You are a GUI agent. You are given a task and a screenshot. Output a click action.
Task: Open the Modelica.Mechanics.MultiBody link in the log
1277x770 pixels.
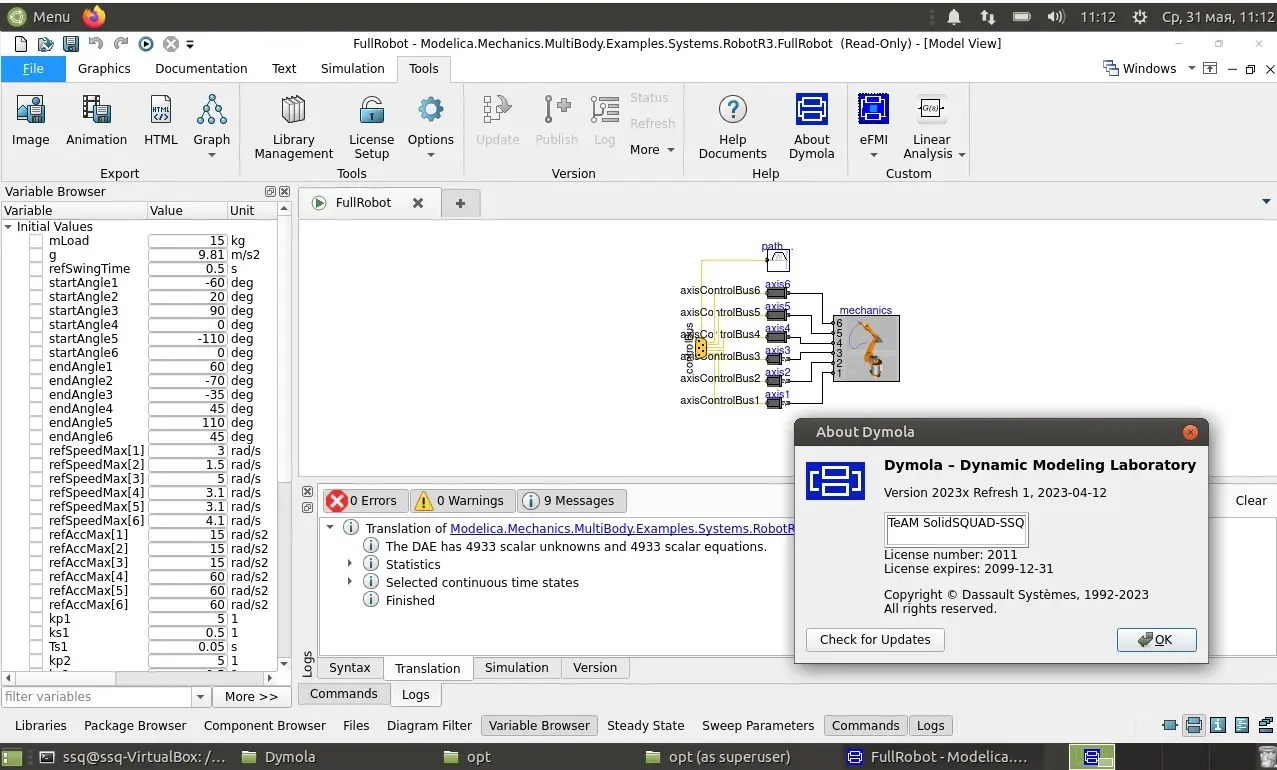pos(622,528)
